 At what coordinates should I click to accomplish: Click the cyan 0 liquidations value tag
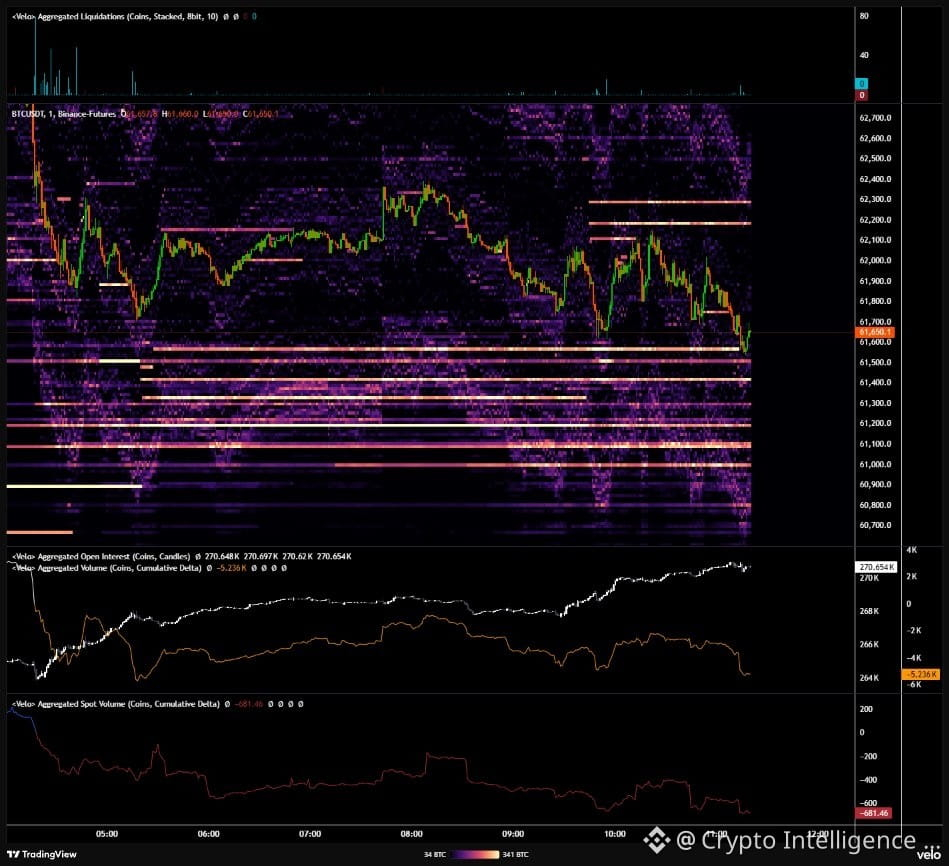[x=862, y=84]
